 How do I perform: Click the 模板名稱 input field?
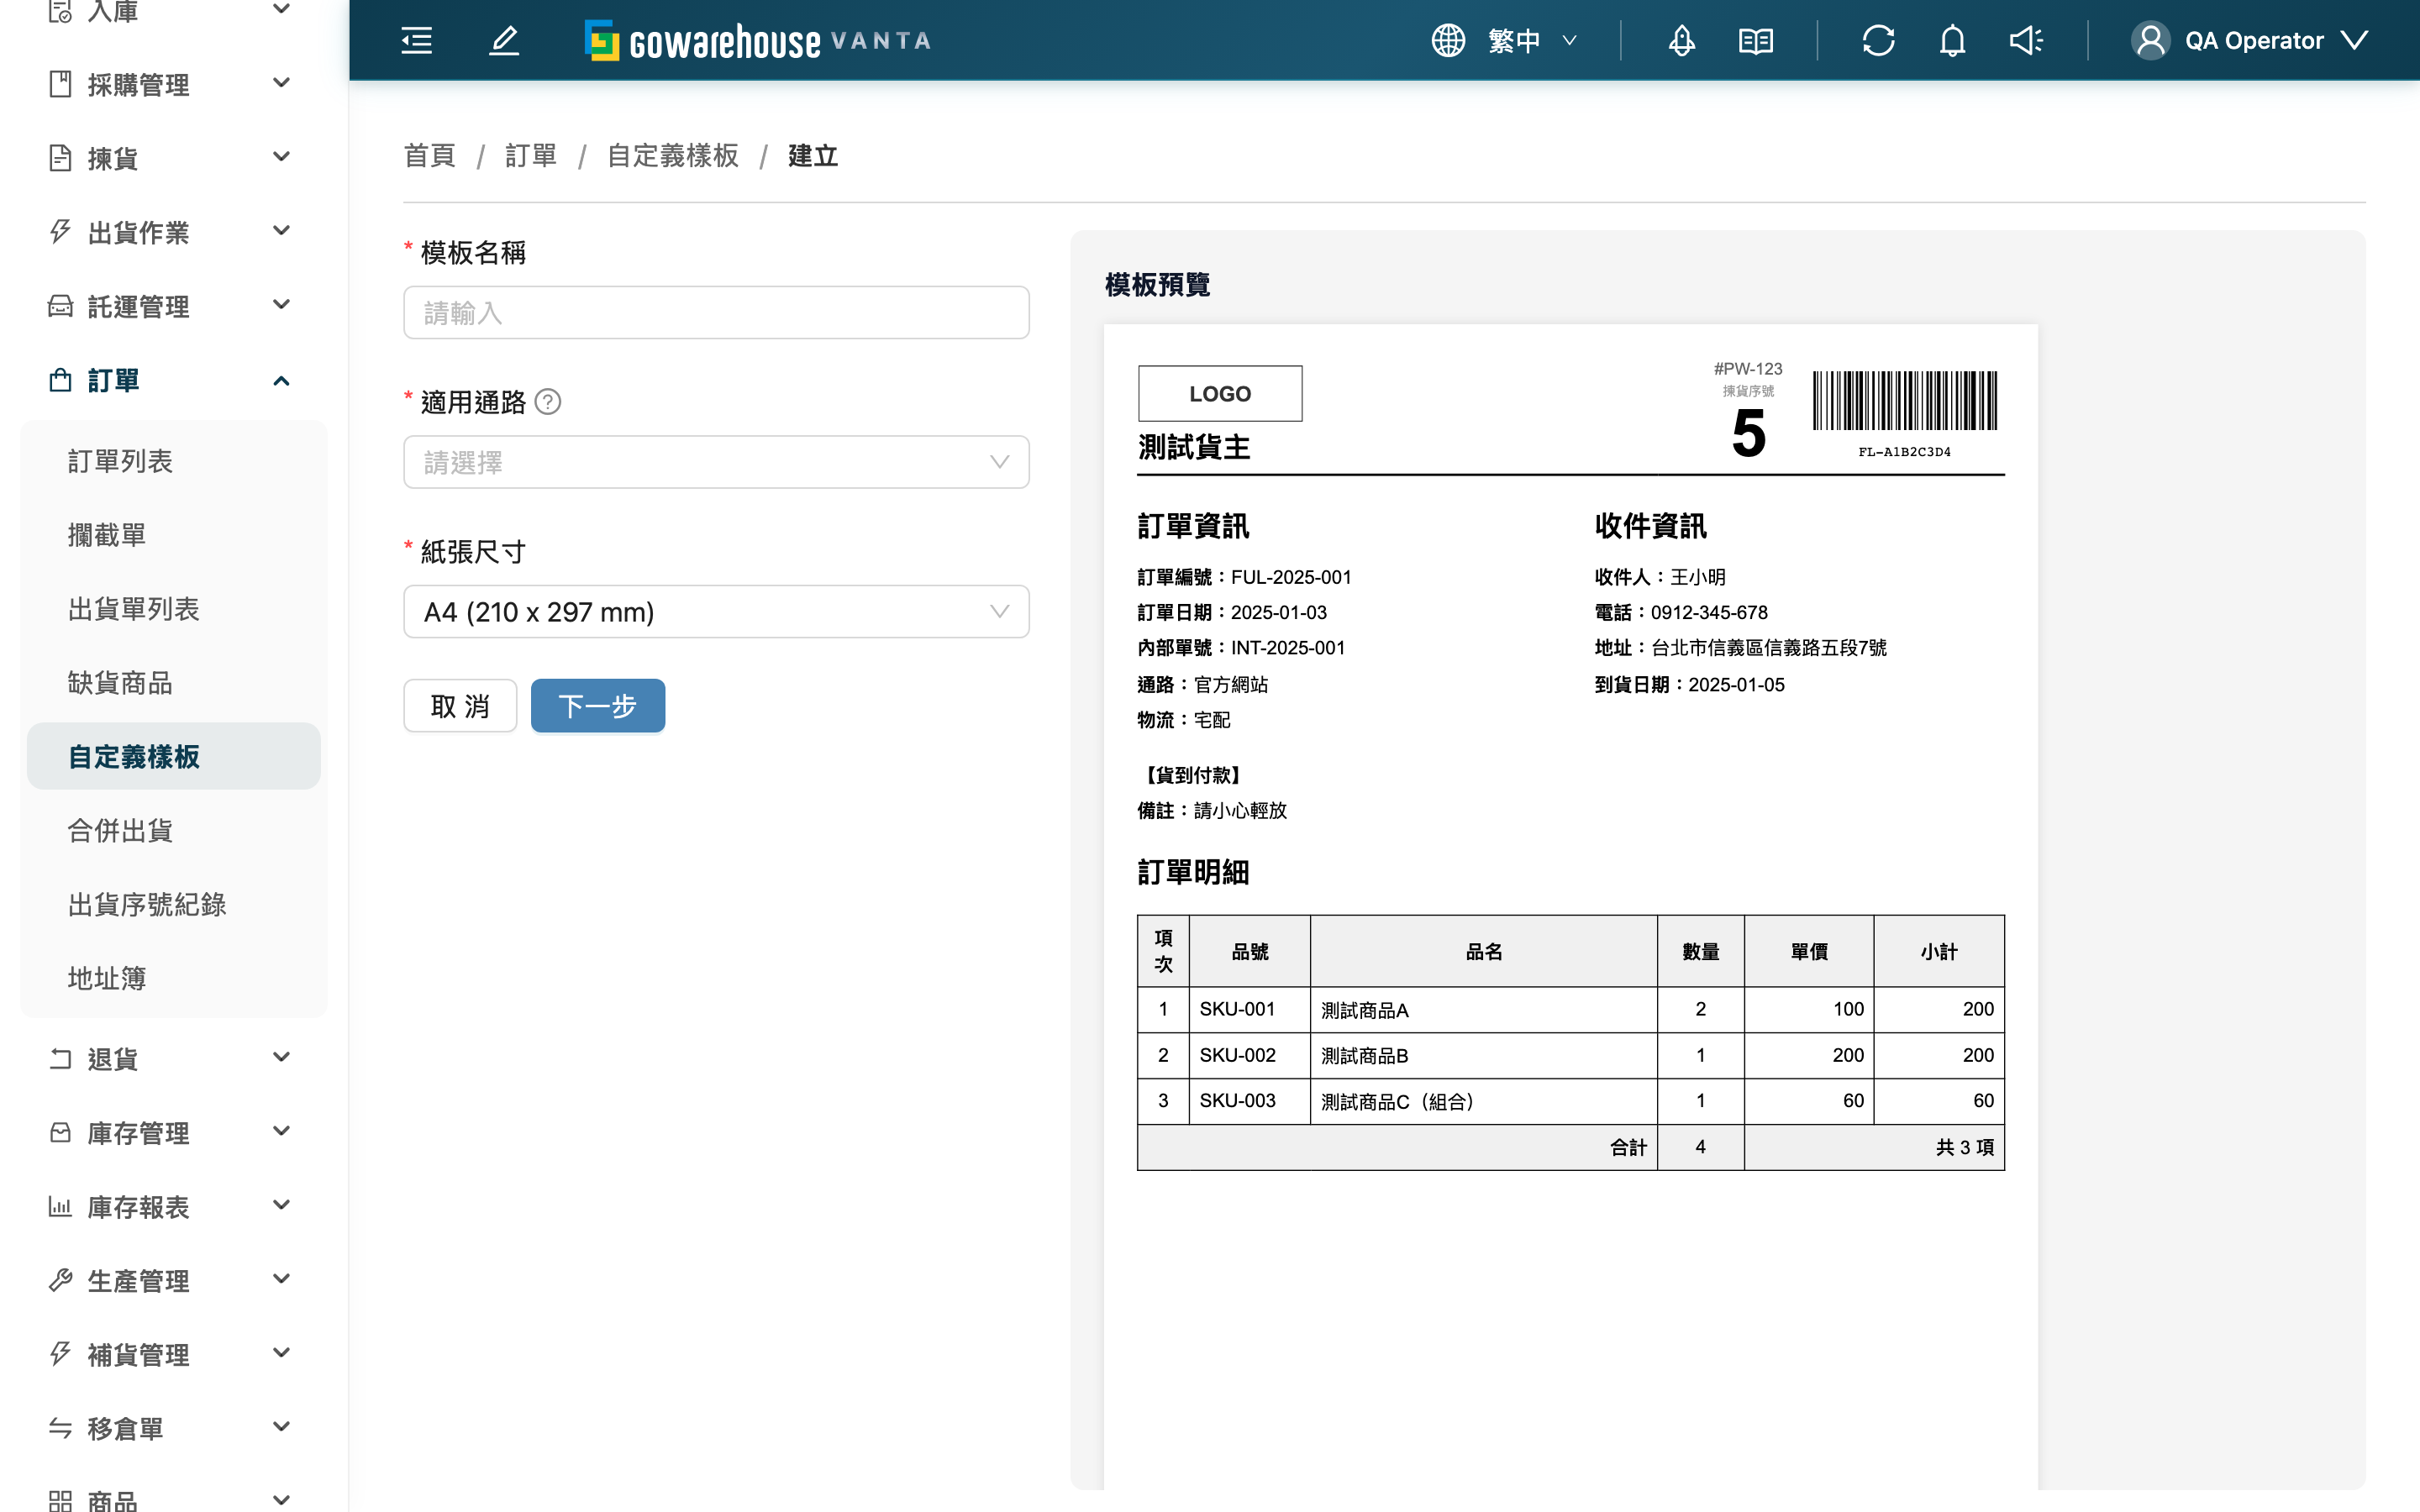point(716,313)
